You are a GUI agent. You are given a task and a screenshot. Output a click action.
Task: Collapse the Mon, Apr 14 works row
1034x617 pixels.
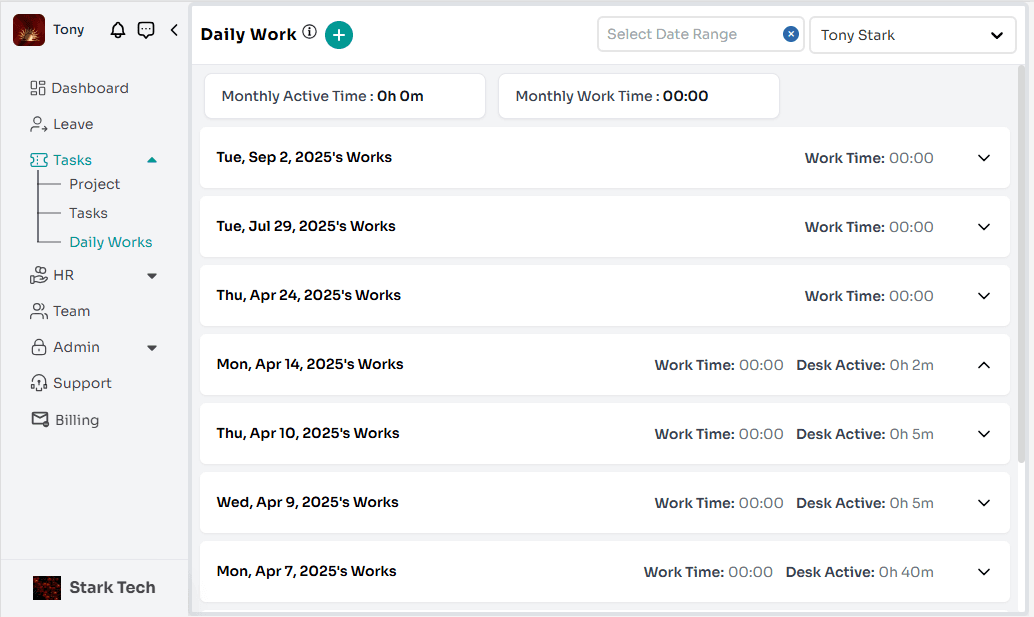[x=983, y=365]
